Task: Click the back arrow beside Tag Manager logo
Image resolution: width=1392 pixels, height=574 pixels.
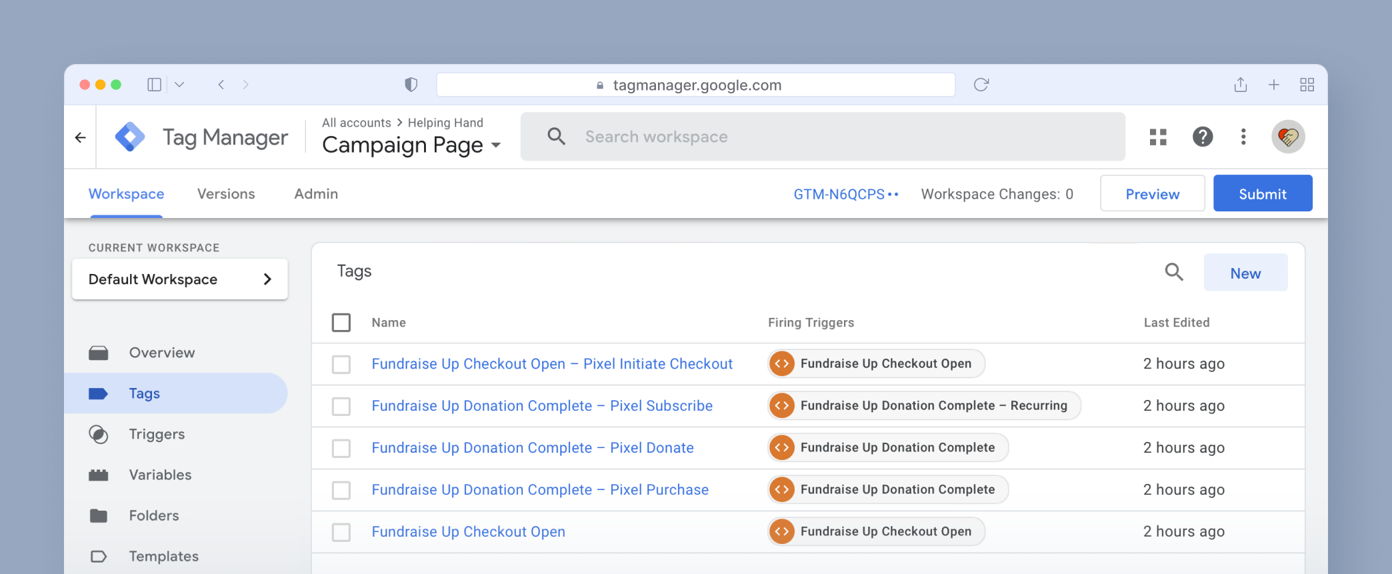Action: tap(80, 137)
